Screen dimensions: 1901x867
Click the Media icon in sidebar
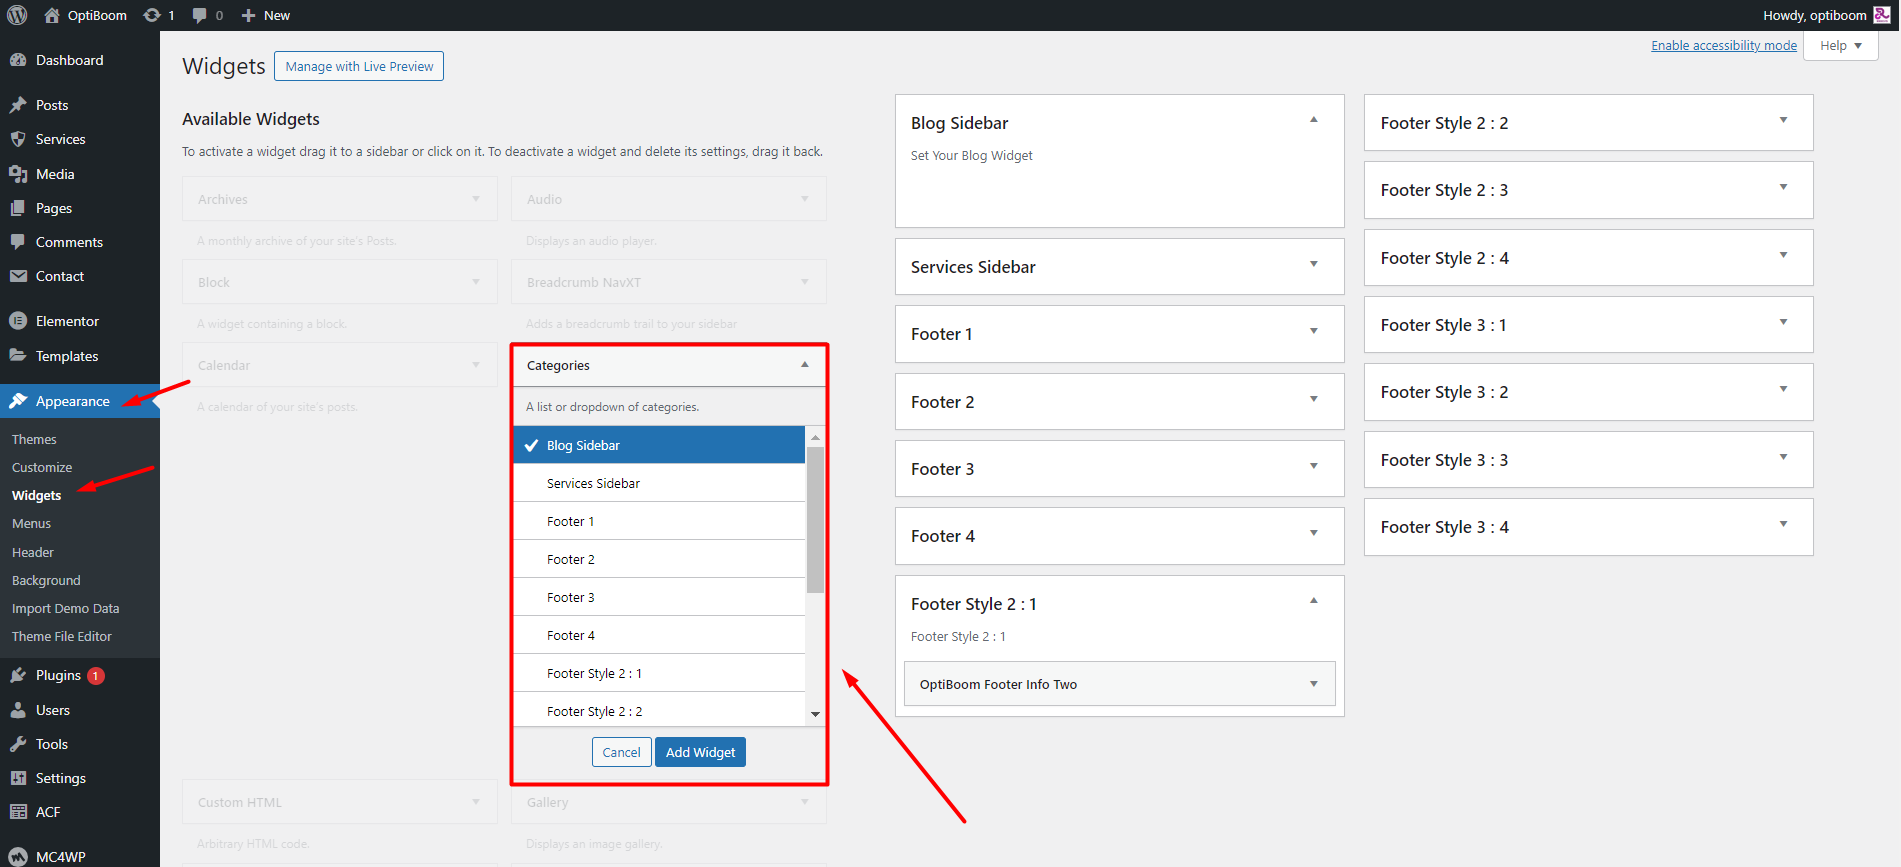click(x=18, y=174)
